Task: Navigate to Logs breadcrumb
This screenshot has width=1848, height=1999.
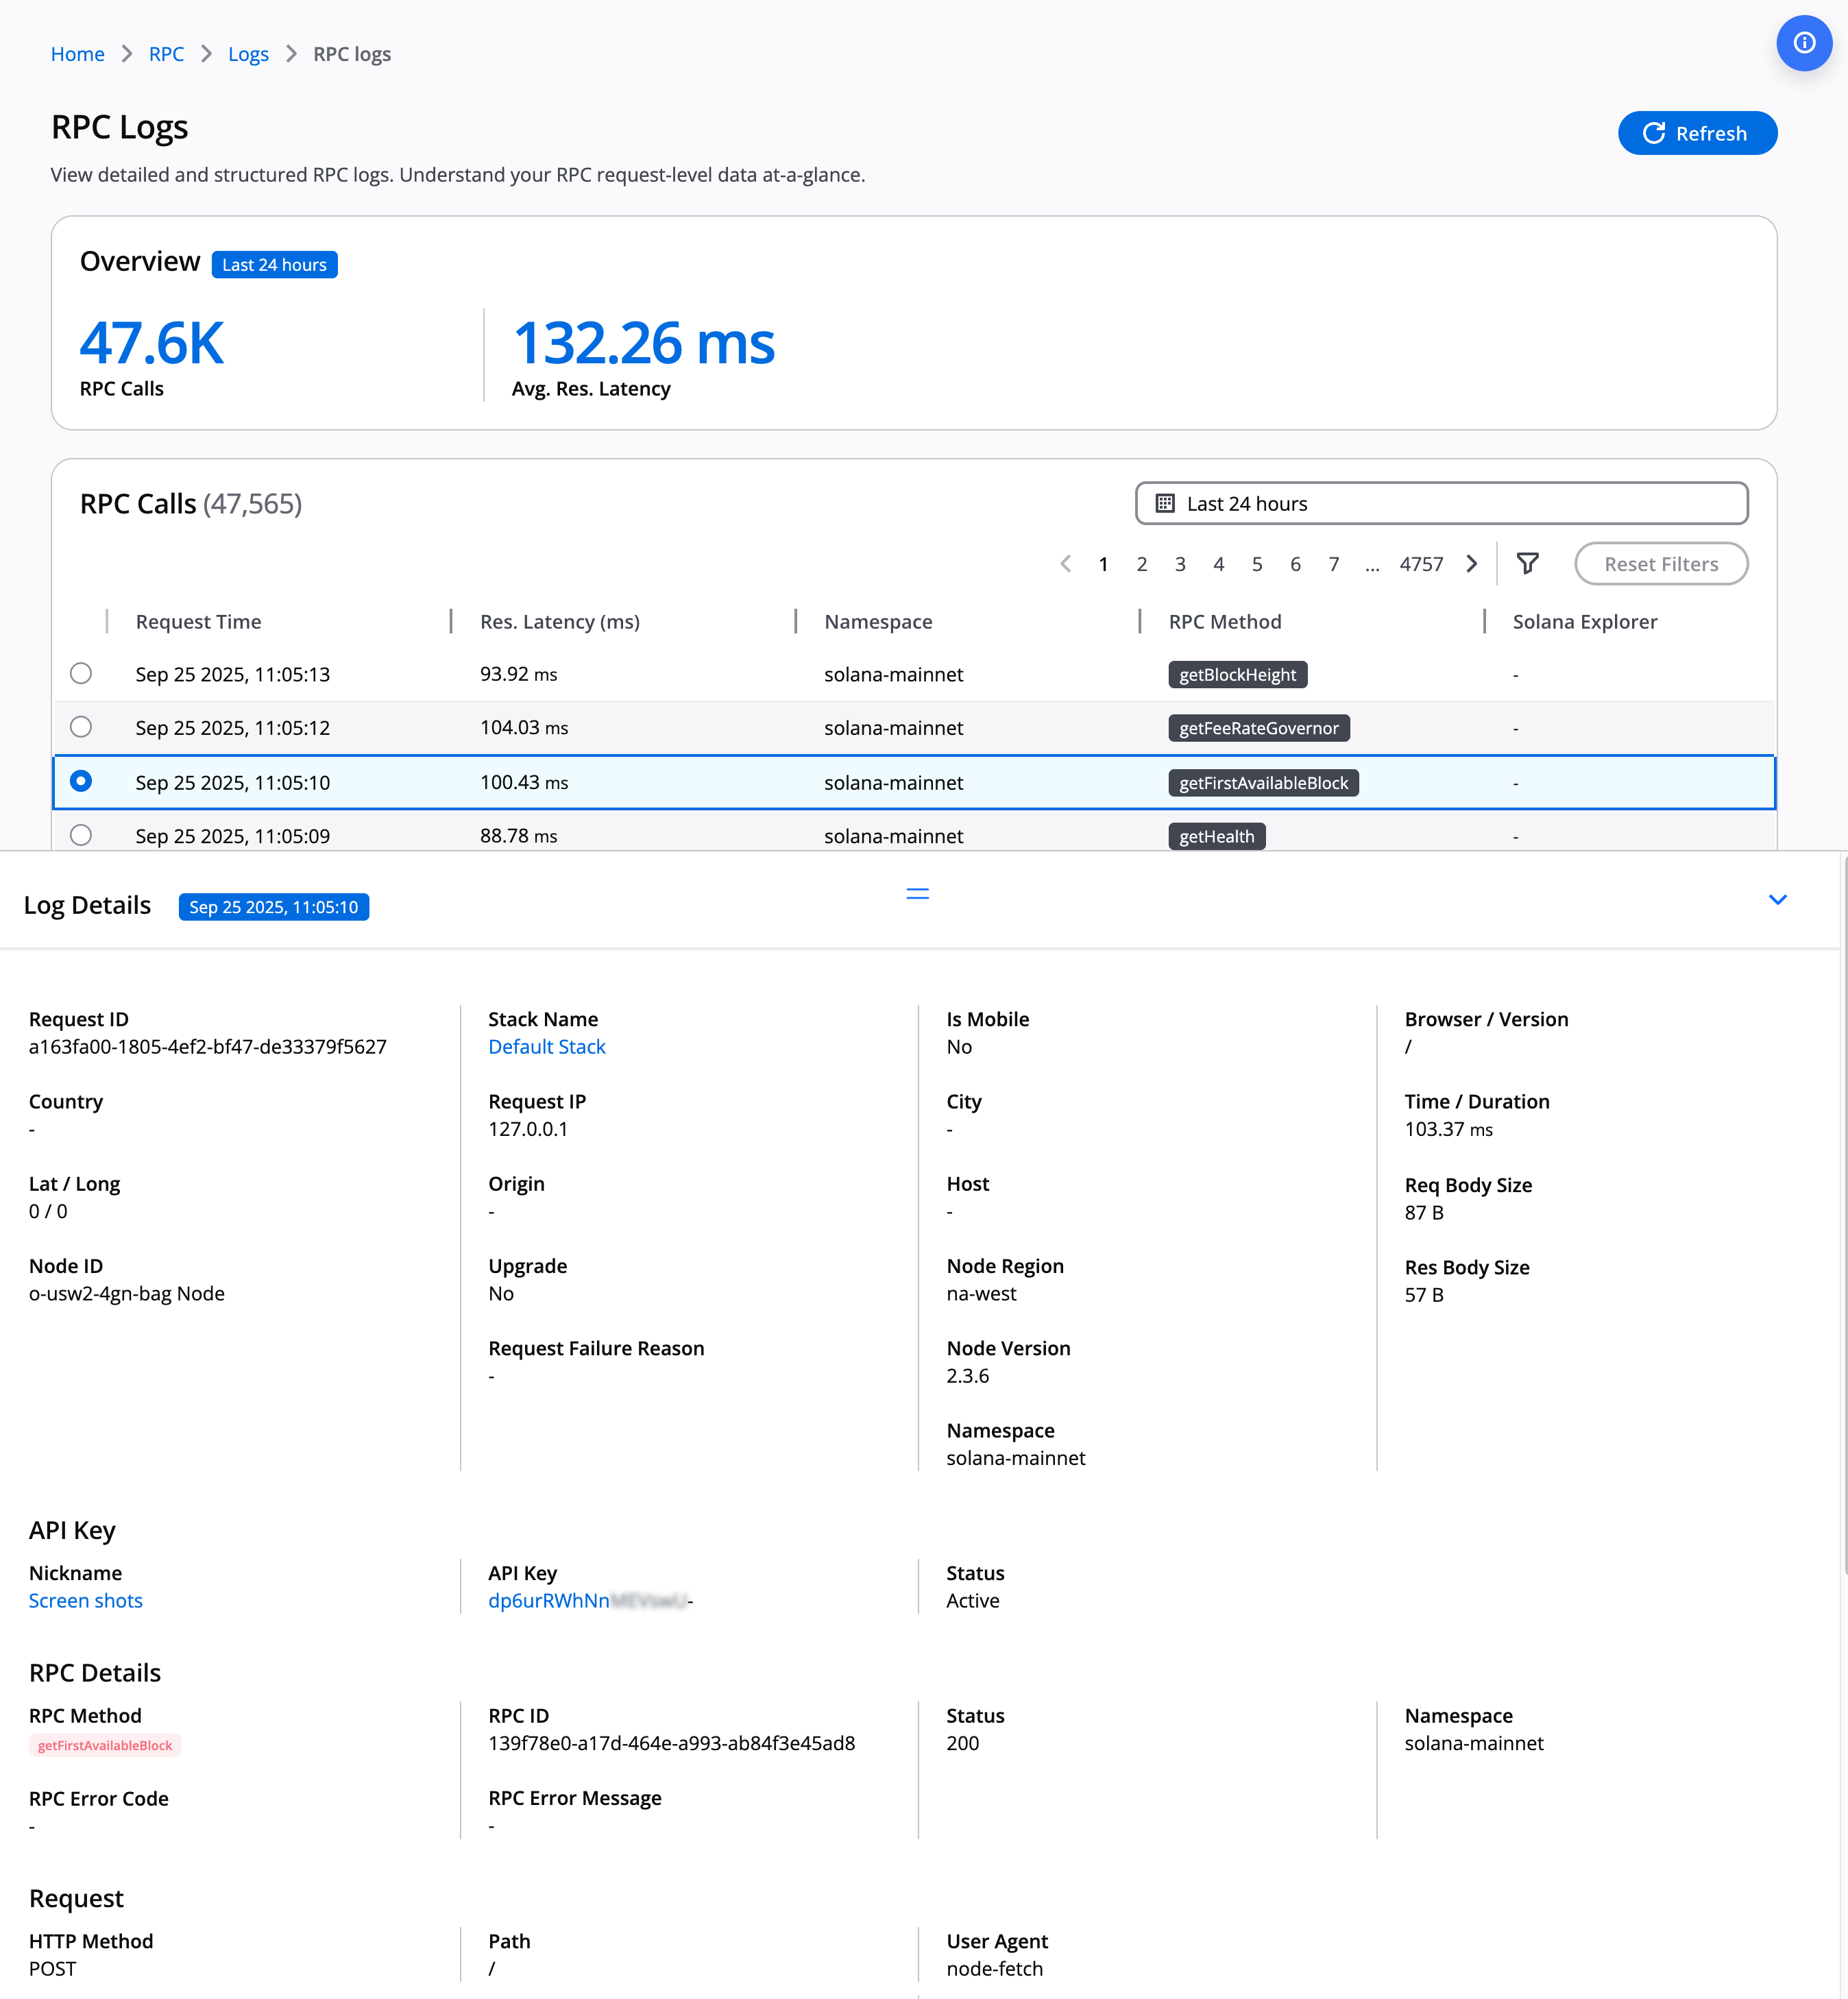Action: [x=248, y=54]
